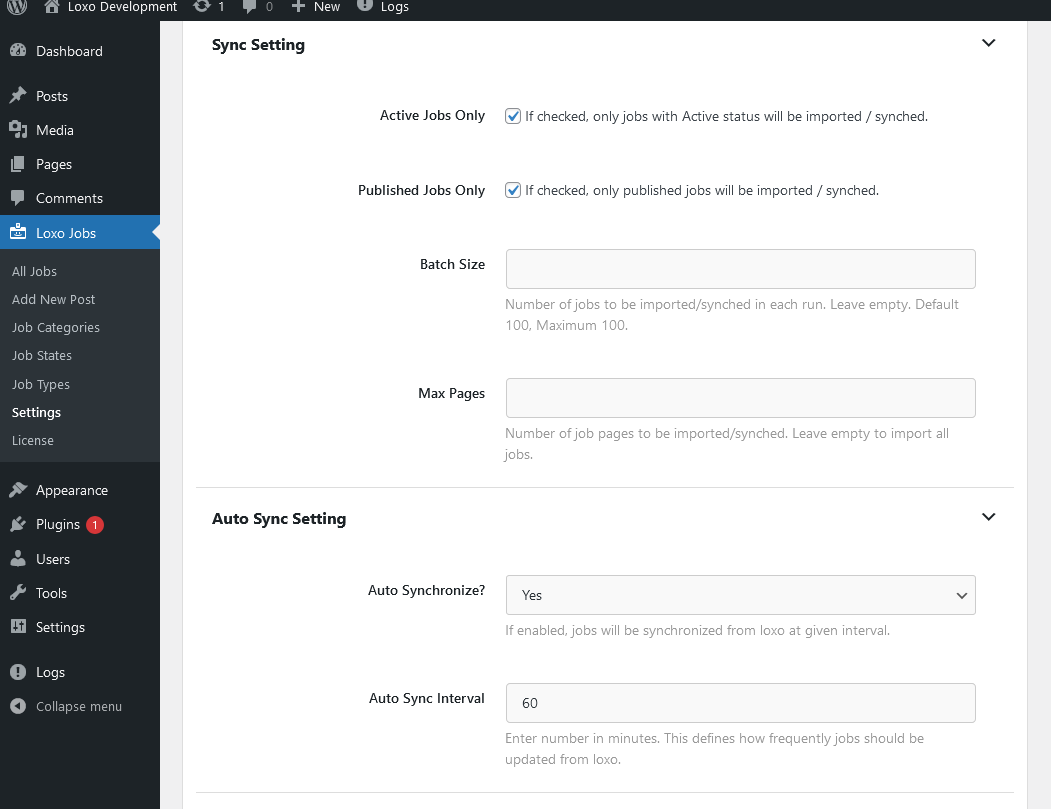Go to All Jobs submenu

pyautogui.click(x=34, y=271)
